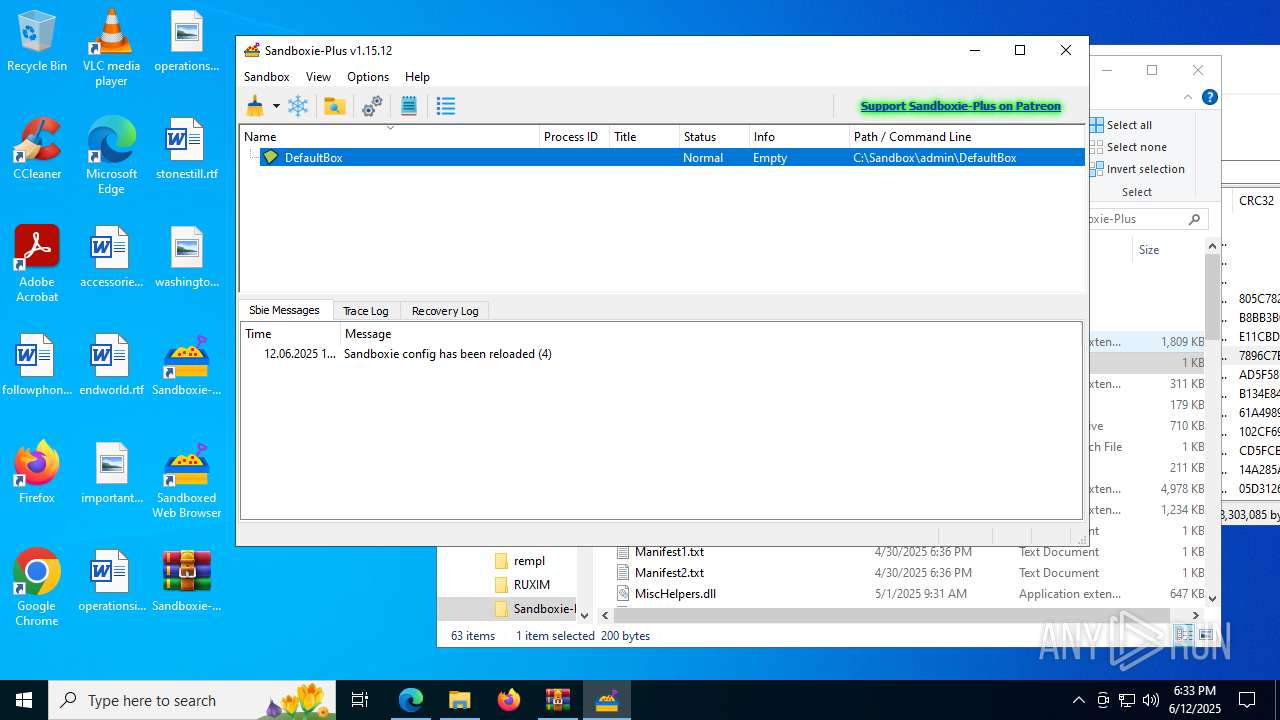
Task: Sort by the Title column header
Action: [644, 137]
